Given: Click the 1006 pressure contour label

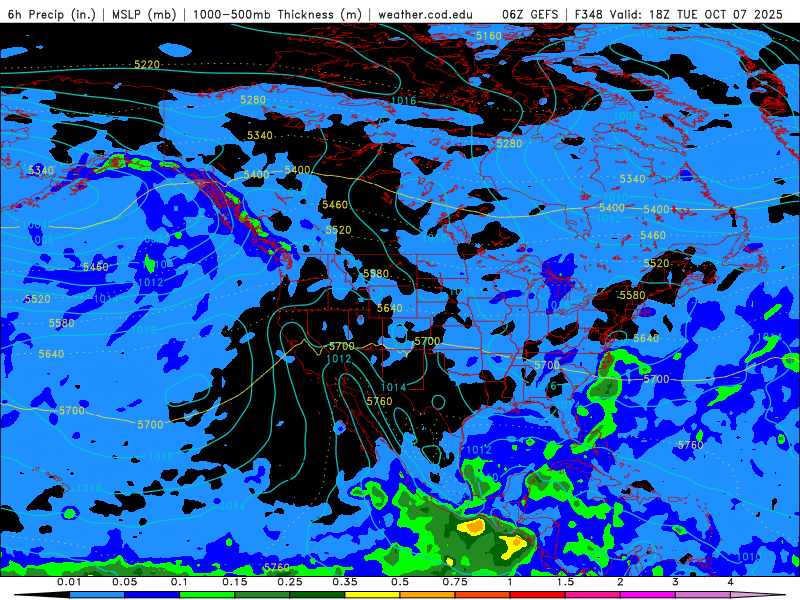Looking at the screenshot, I should tap(41, 239).
